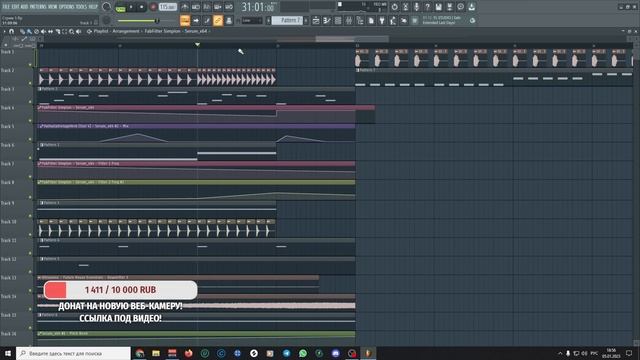Open the project info page icon

(371, 20)
